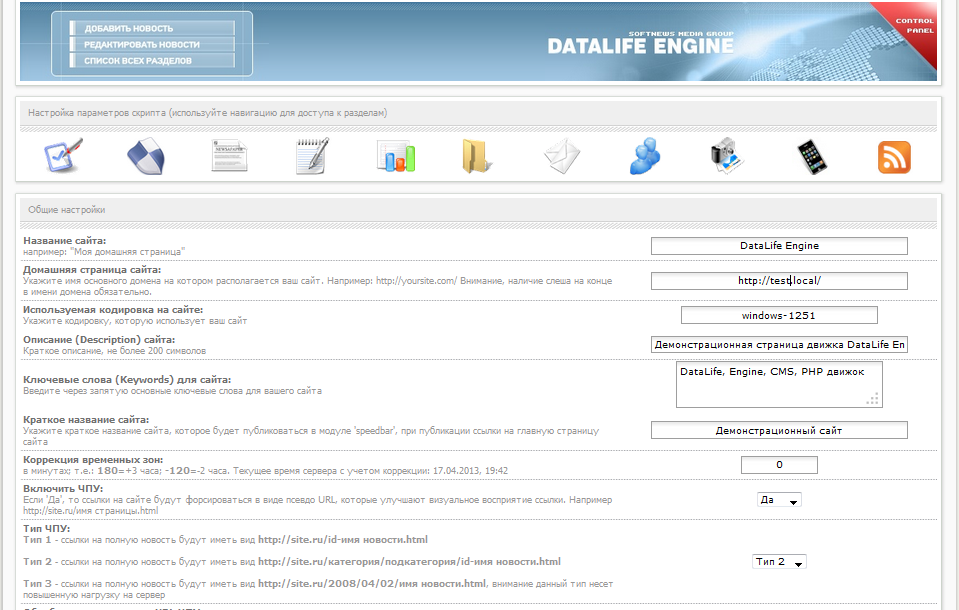Open the yellow folder settings icon
The height and width of the screenshot is (610, 959).
pyautogui.click(x=476, y=157)
